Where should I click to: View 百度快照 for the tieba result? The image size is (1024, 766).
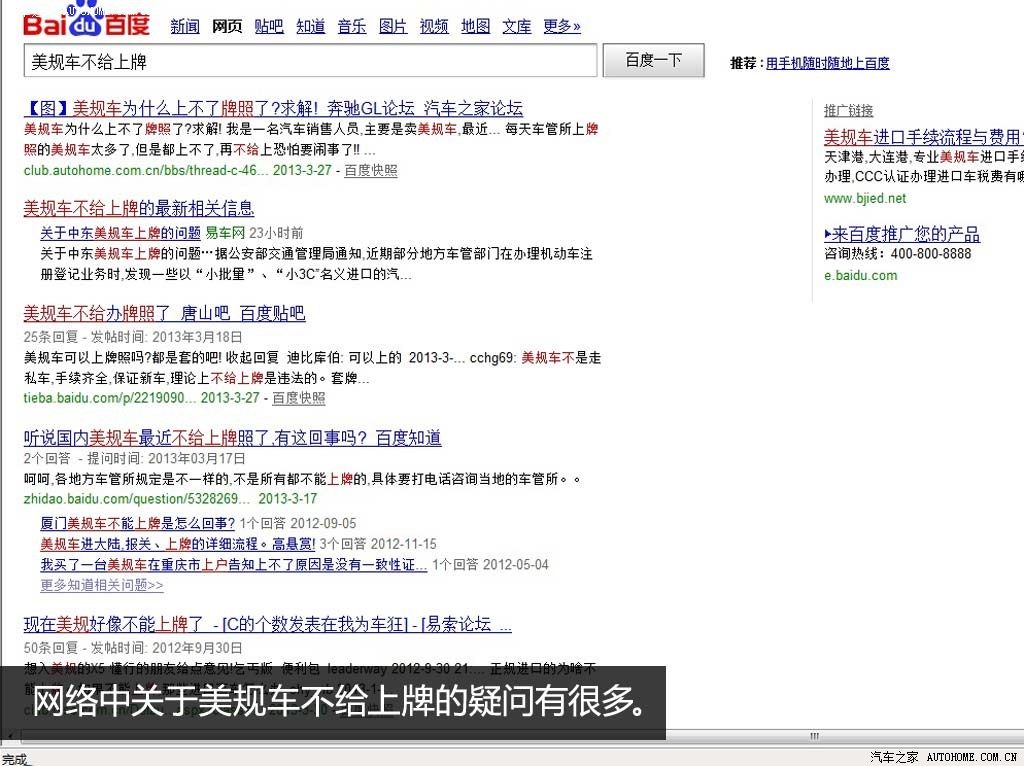[x=298, y=398]
